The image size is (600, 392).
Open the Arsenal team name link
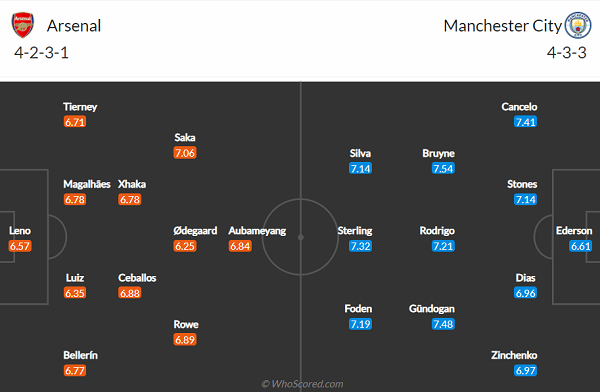pos(74,26)
